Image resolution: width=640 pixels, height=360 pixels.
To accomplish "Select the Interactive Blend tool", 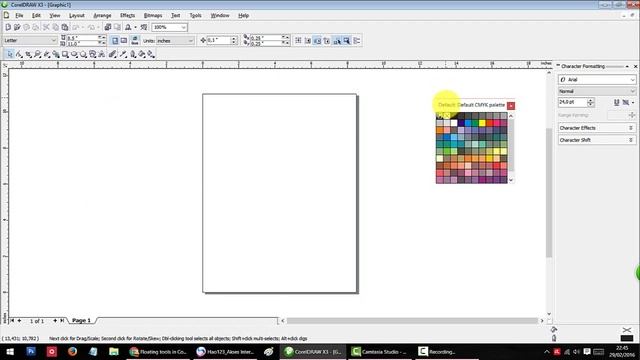I will 113,54.
